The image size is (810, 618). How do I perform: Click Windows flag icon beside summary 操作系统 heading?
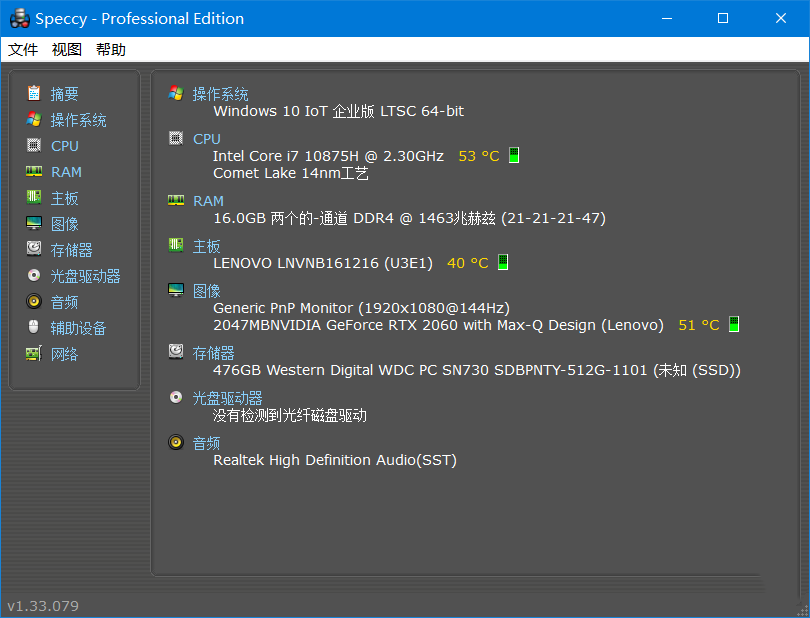tap(176, 93)
